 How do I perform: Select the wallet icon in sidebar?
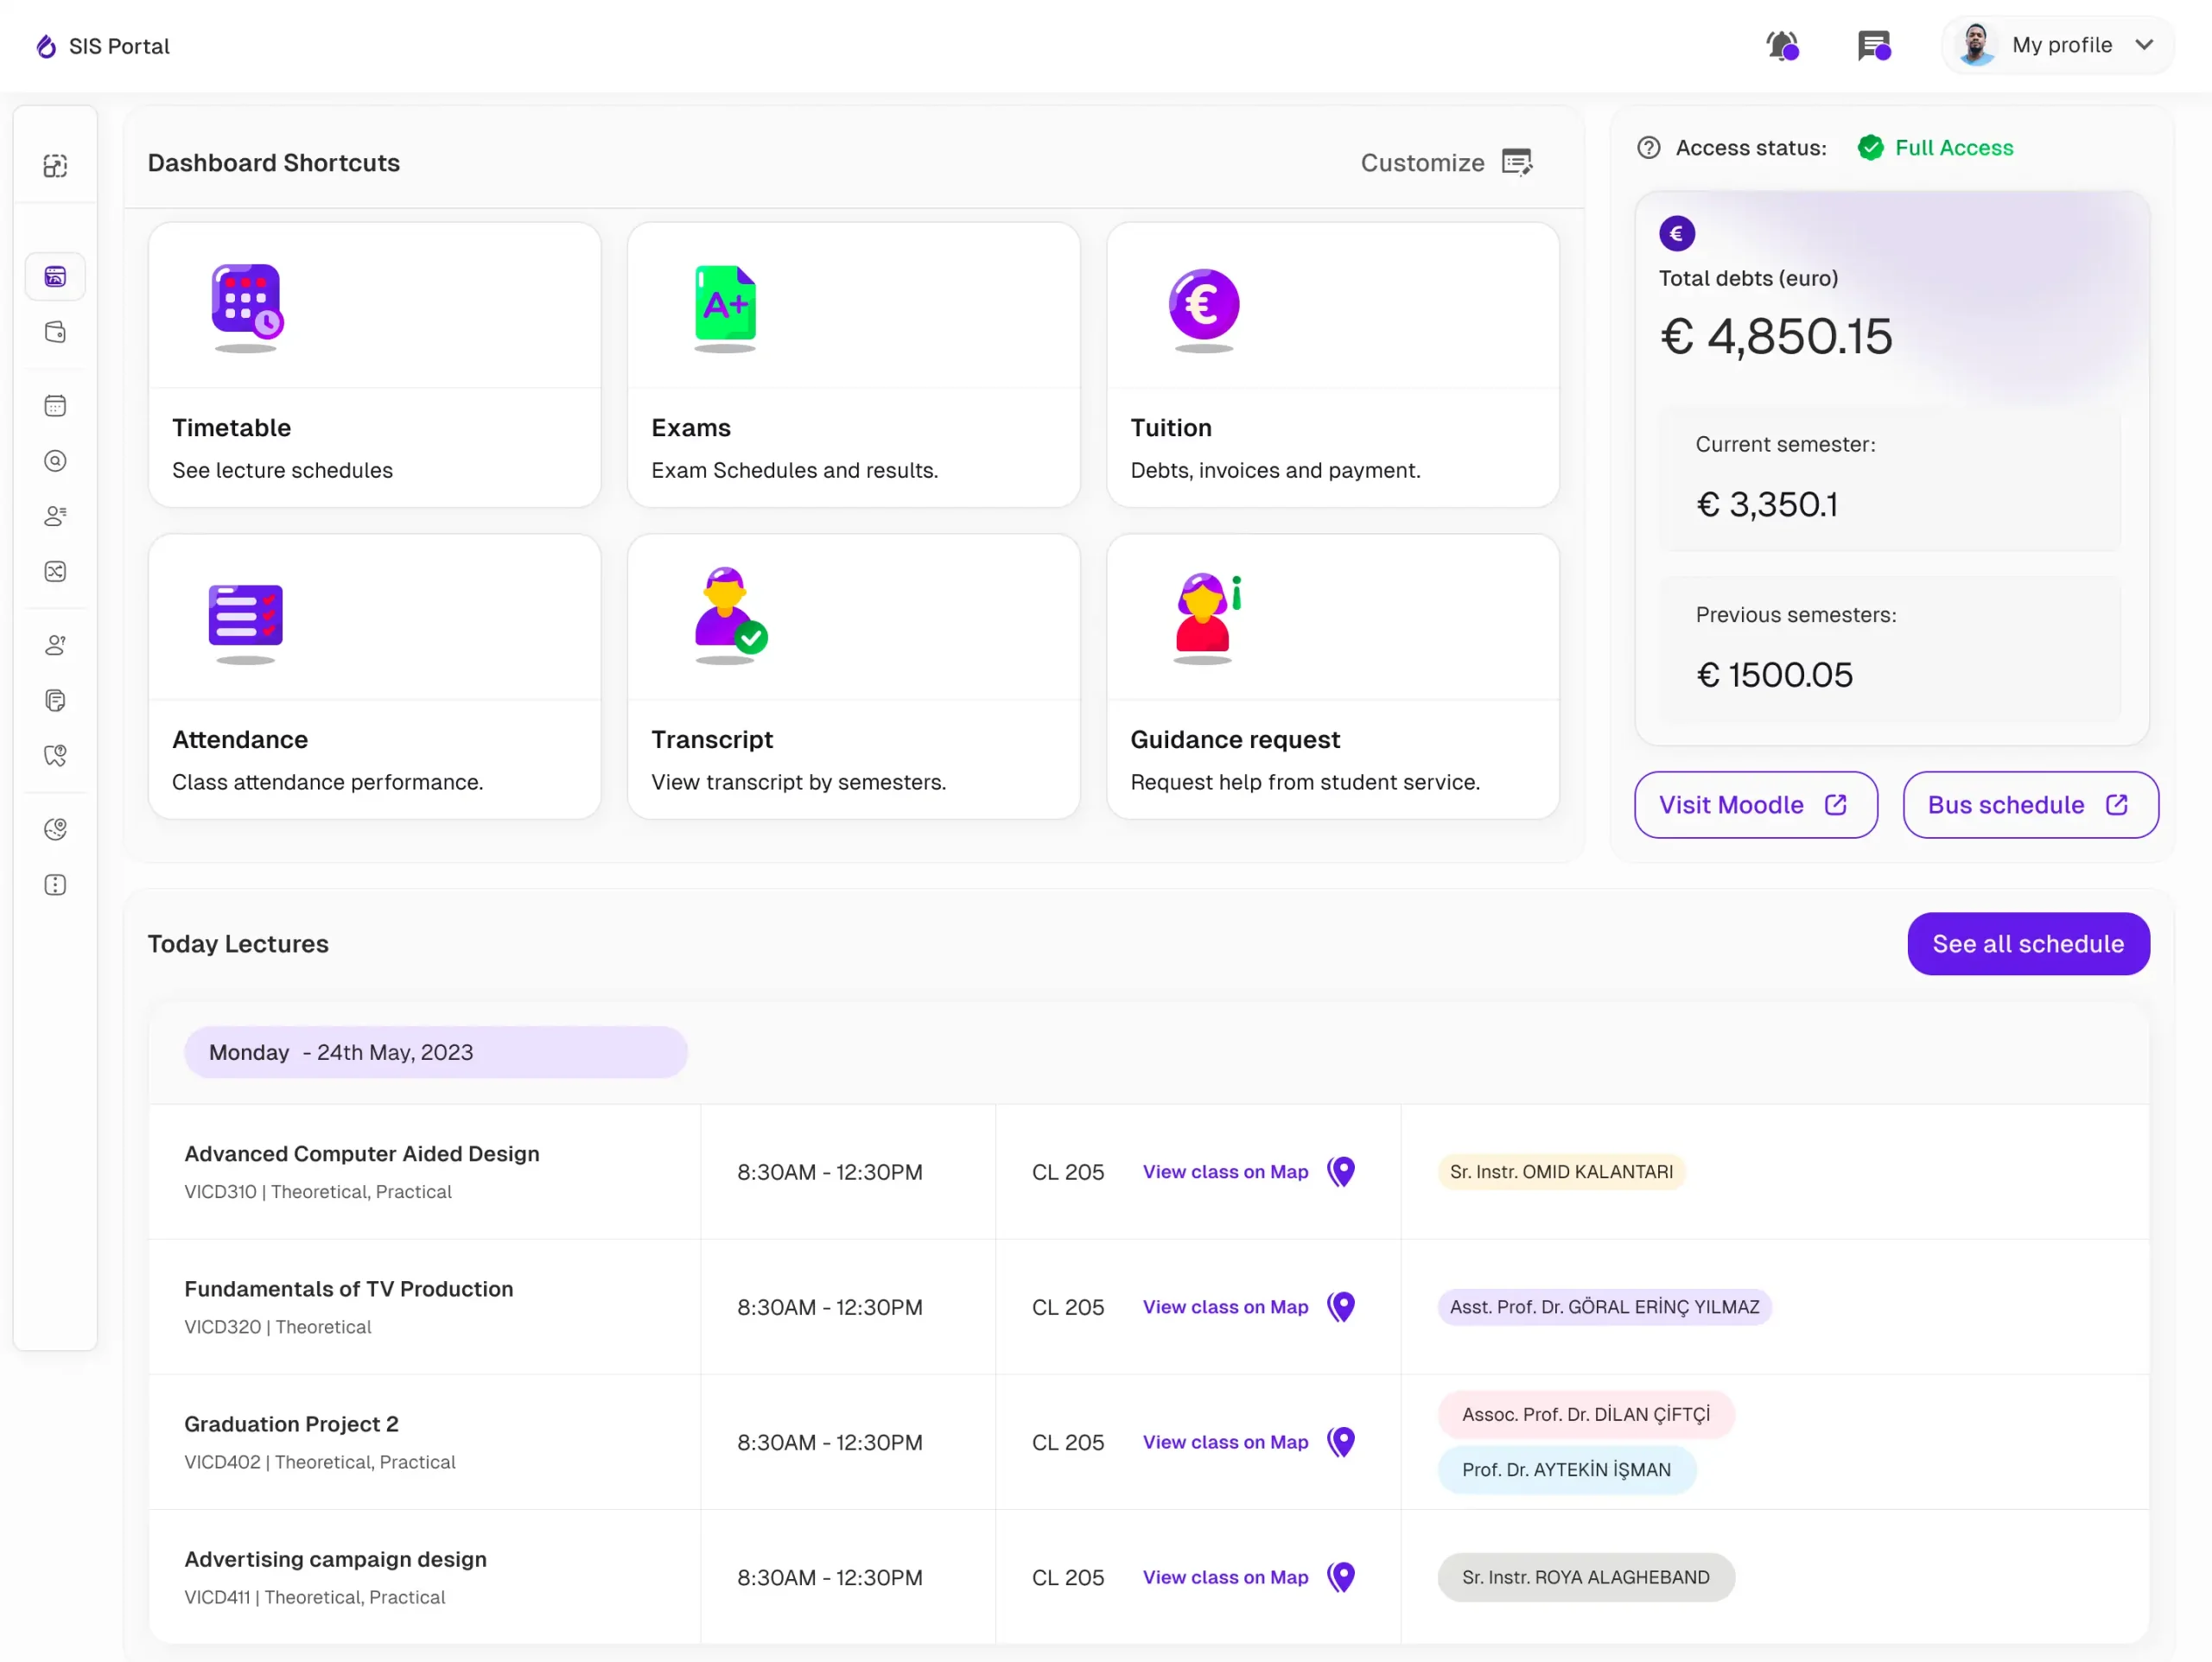coord(55,332)
